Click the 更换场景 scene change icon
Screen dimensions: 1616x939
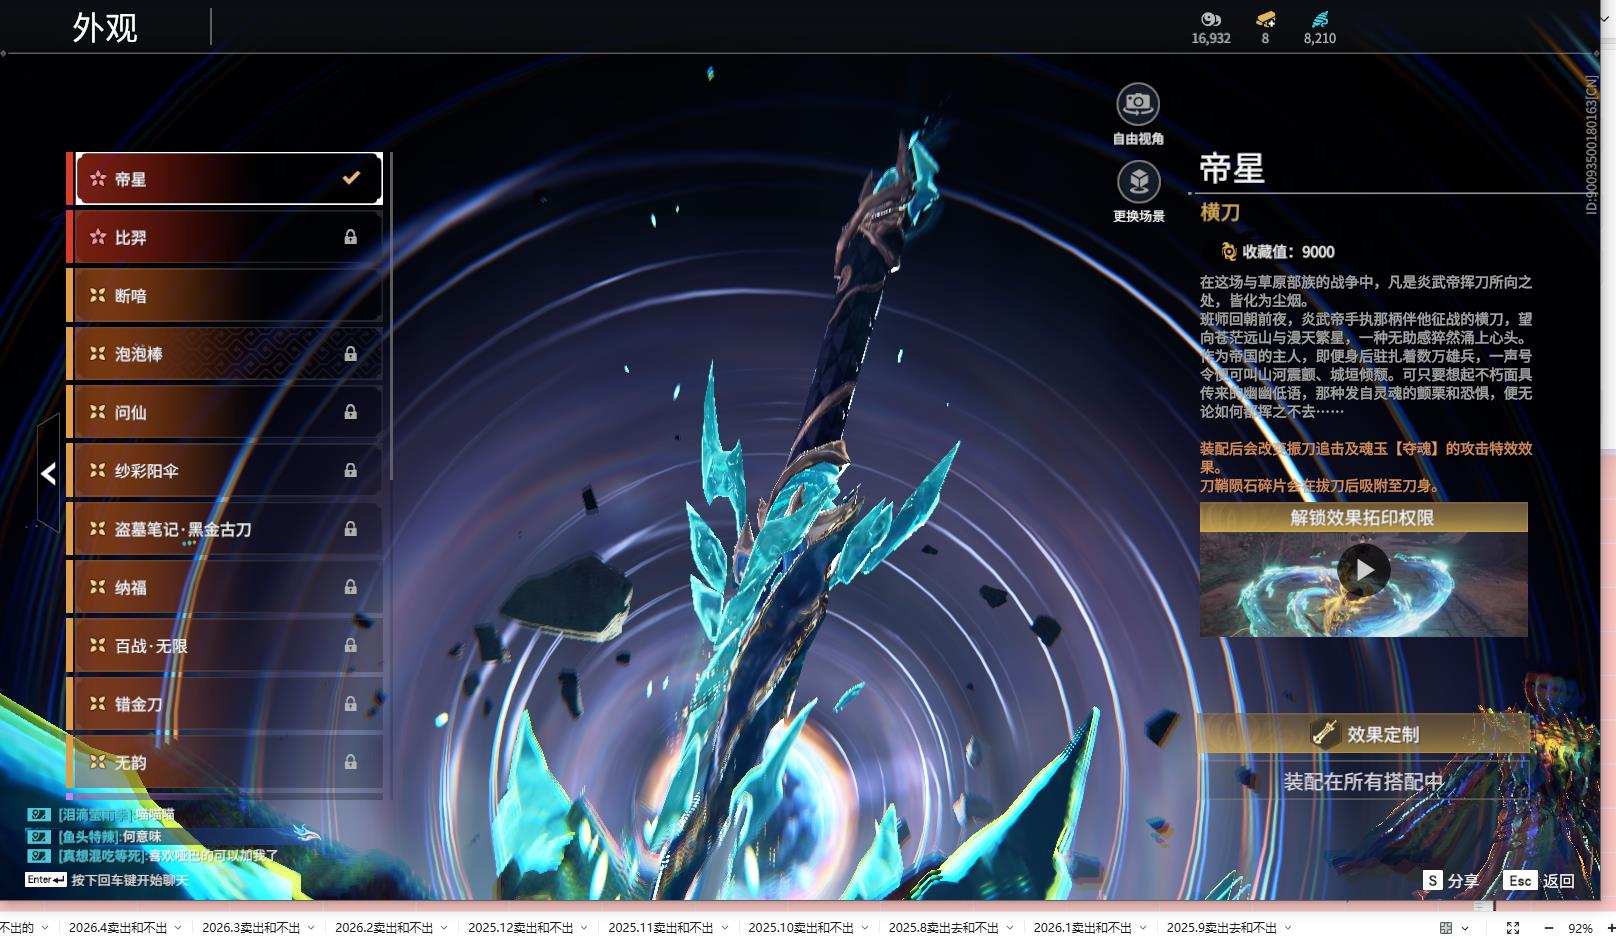[1138, 181]
